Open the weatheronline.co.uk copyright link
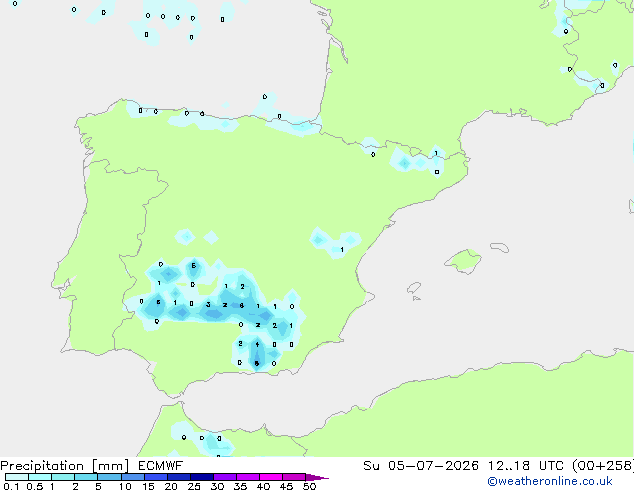Viewport: 634px width, 490px height. [549, 481]
